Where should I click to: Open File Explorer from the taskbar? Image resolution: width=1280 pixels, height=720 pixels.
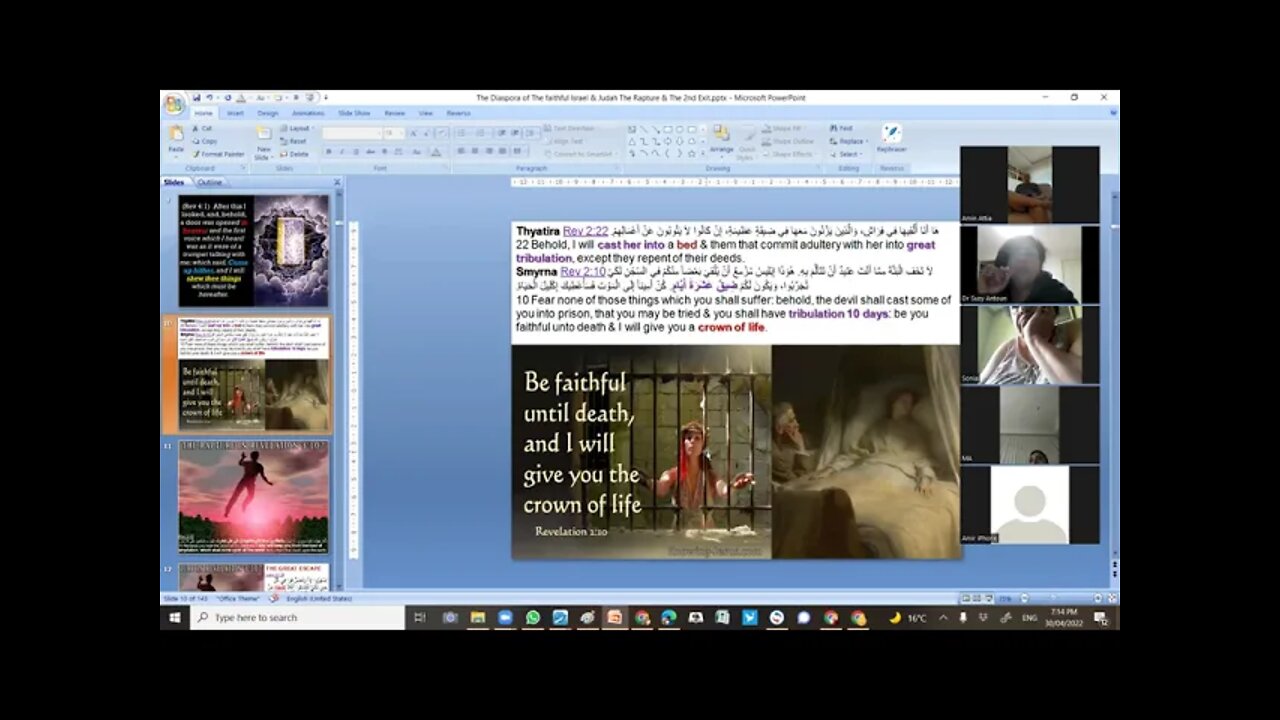coord(478,618)
